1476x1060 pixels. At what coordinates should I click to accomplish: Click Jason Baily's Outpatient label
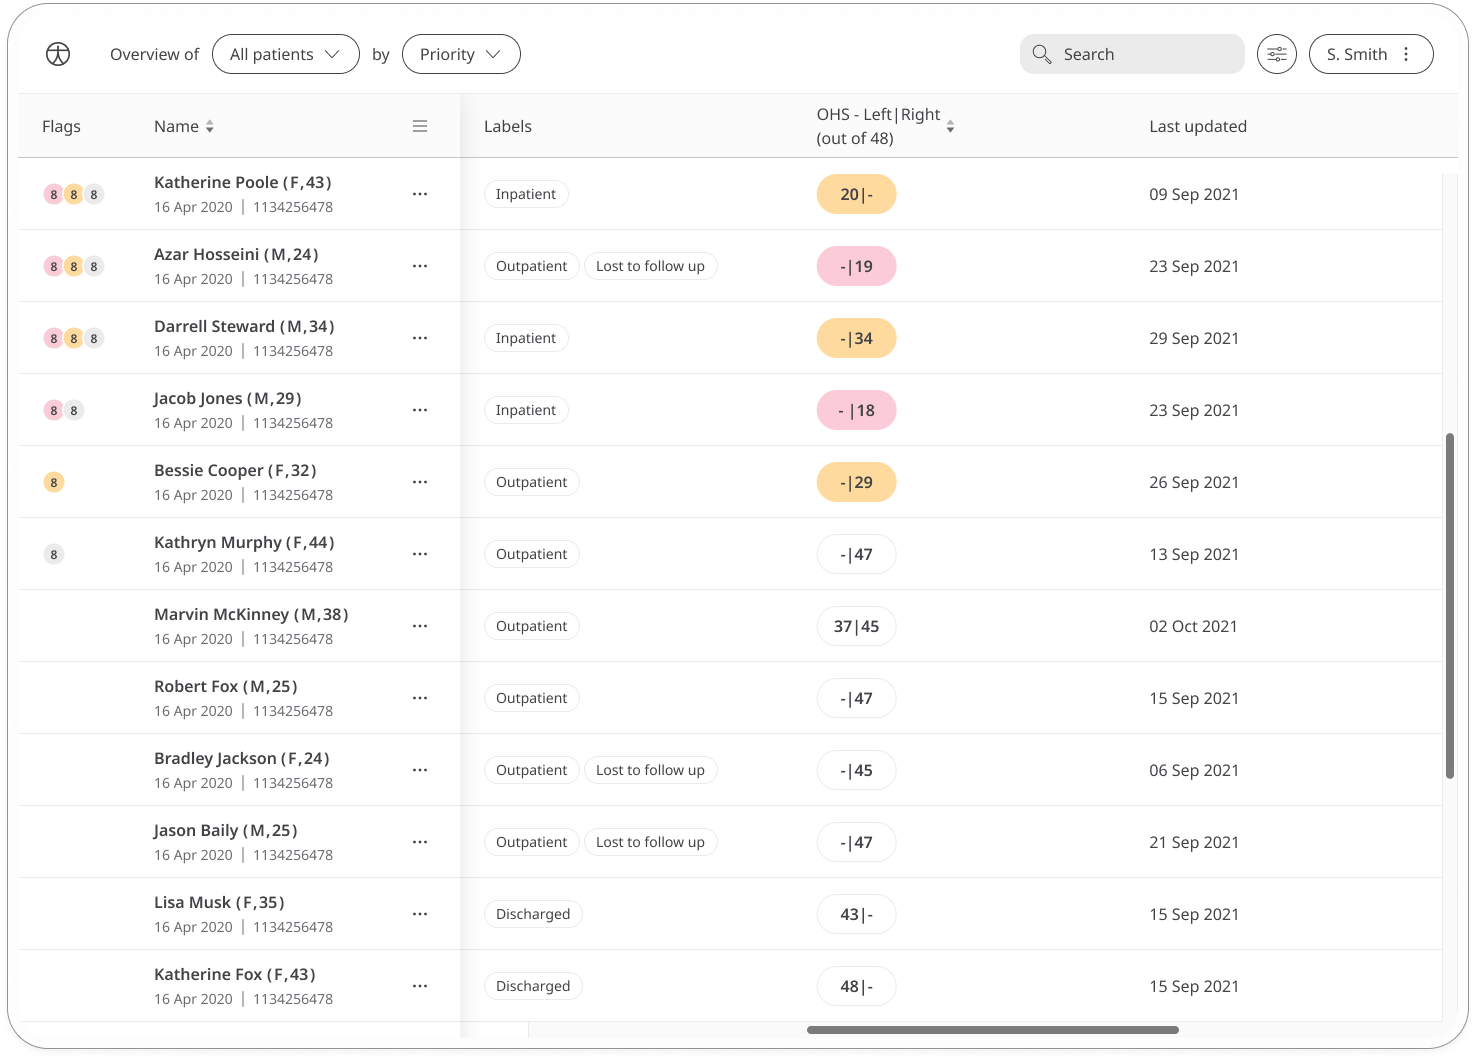pyautogui.click(x=532, y=842)
